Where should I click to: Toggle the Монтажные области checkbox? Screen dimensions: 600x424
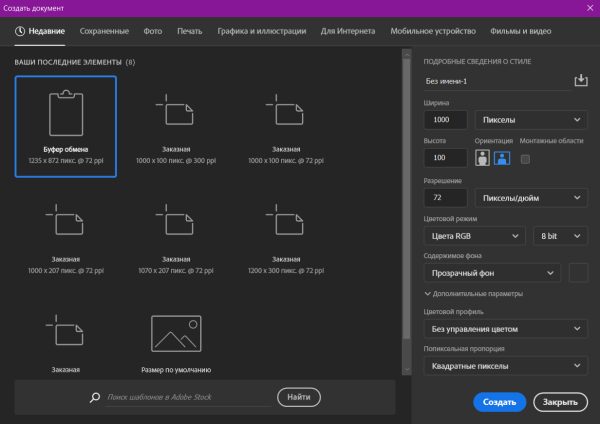[526, 158]
